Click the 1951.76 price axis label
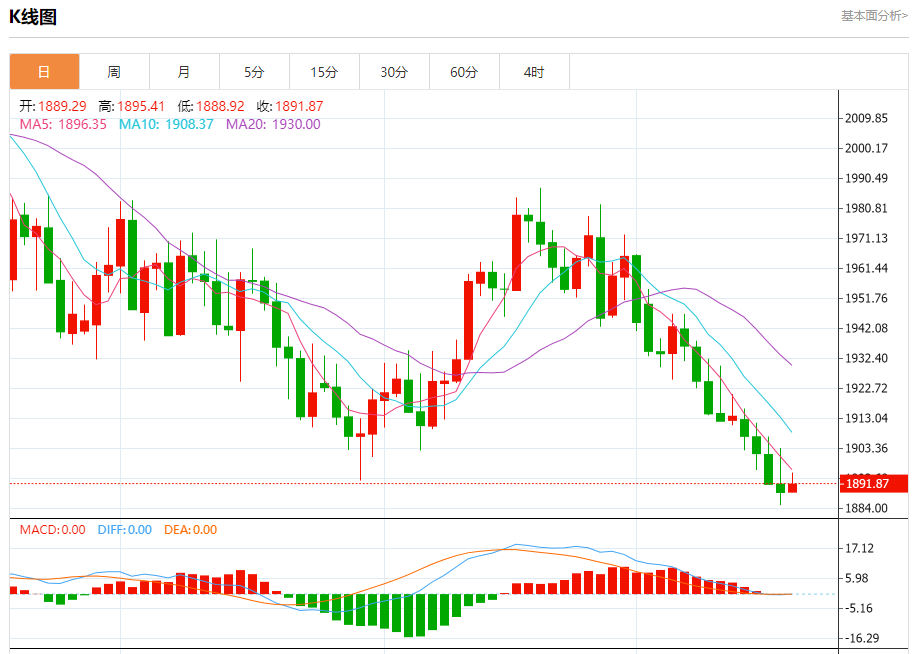 point(867,298)
